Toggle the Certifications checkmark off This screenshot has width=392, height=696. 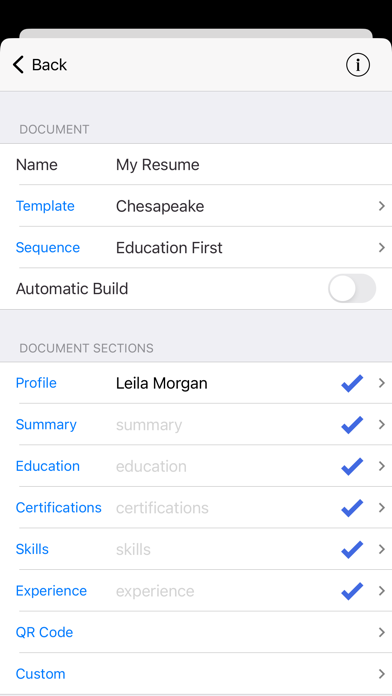[x=352, y=508]
